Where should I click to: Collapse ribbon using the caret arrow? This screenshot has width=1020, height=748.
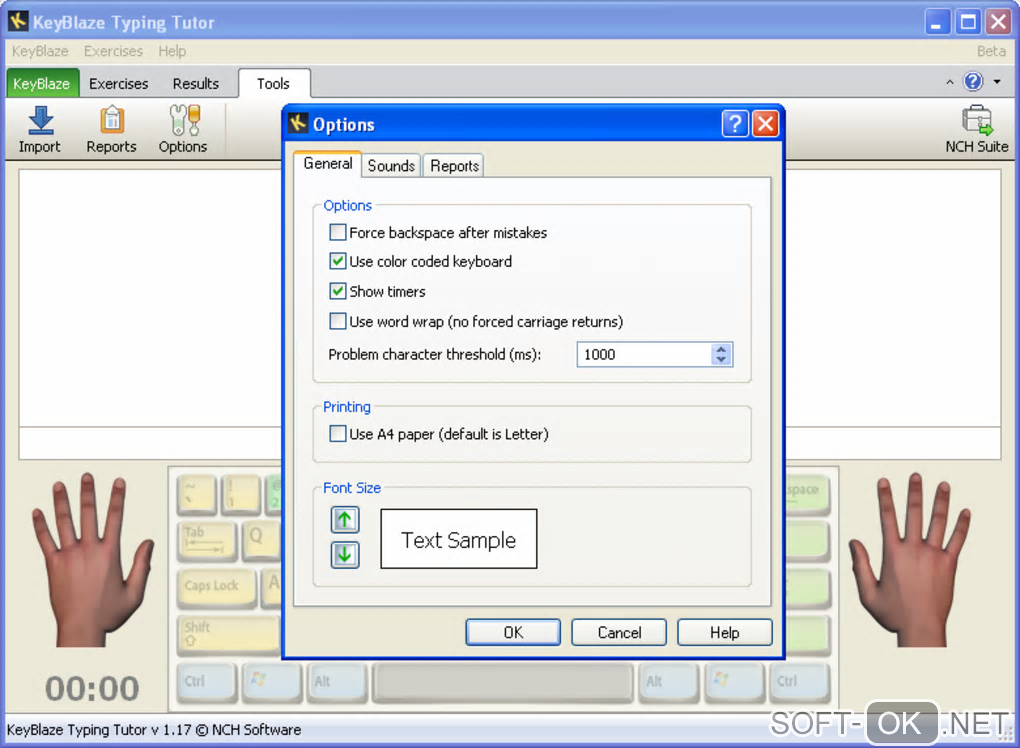[x=950, y=82]
